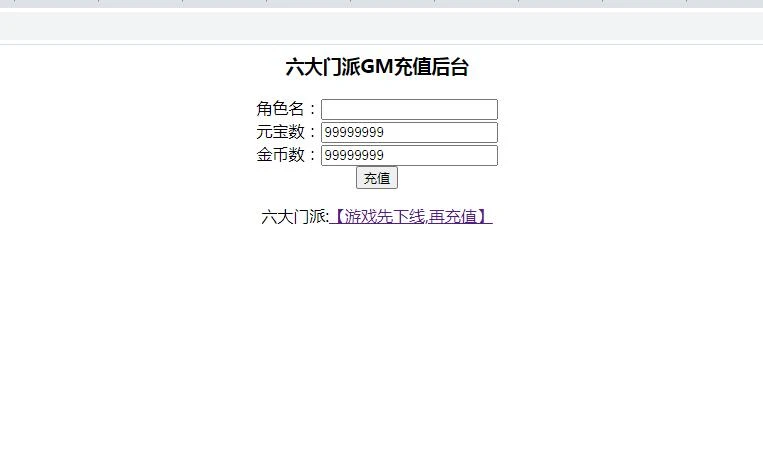Click the 金币数 label text

[x=280, y=155]
